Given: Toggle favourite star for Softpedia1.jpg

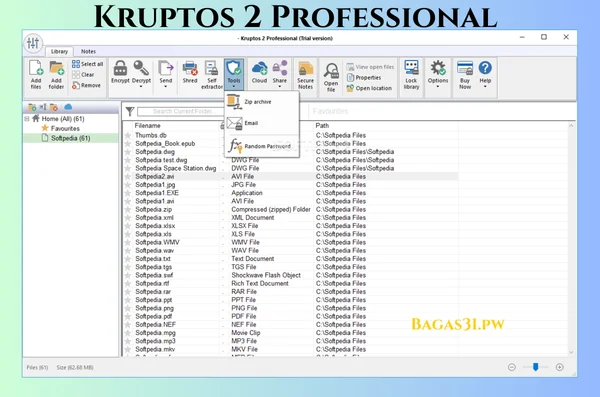Looking at the screenshot, I should (x=127, y=185).
